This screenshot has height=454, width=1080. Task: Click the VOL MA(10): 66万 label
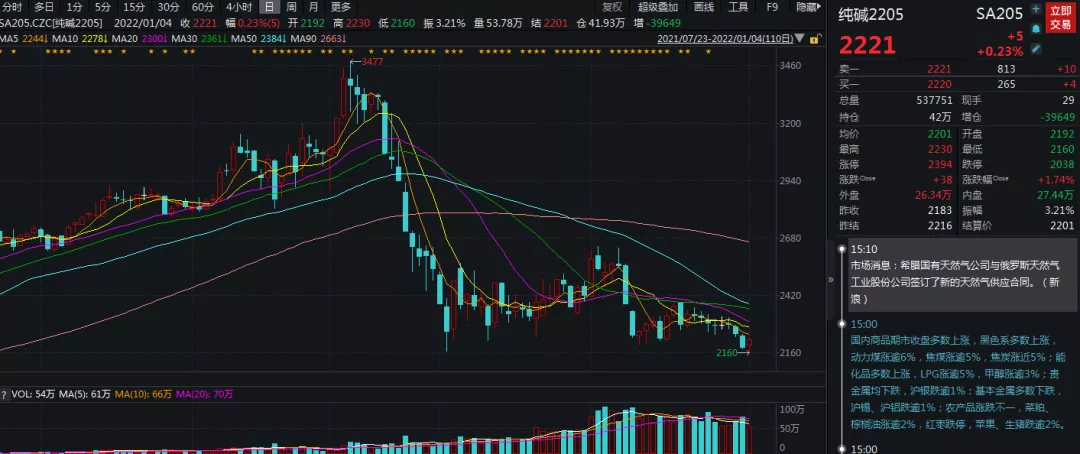point(143,395)
